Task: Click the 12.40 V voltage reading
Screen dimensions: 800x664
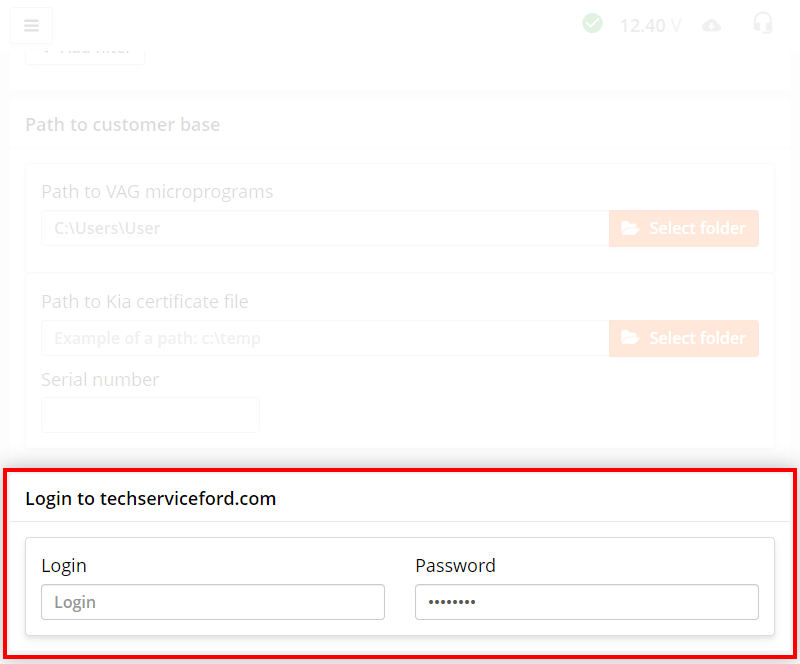Action: (650, 26)
